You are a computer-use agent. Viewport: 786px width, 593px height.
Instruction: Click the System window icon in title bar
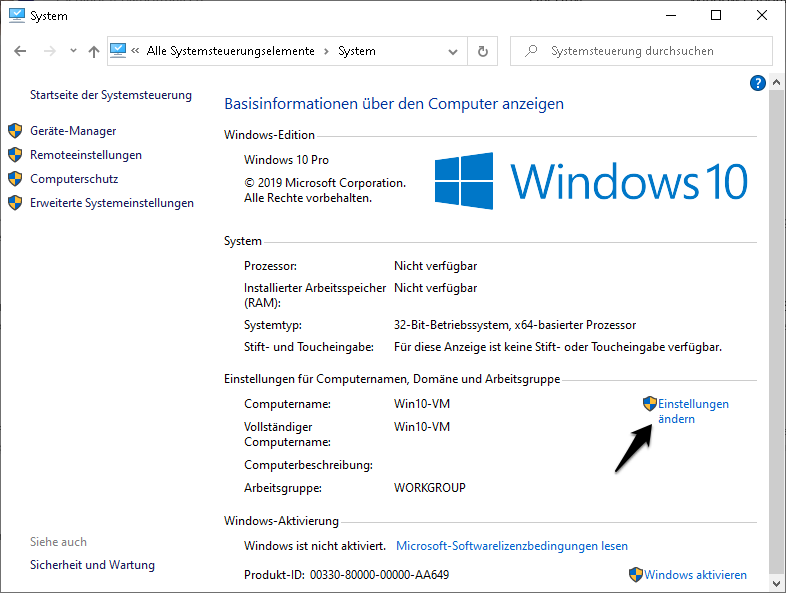coord(17,16)
